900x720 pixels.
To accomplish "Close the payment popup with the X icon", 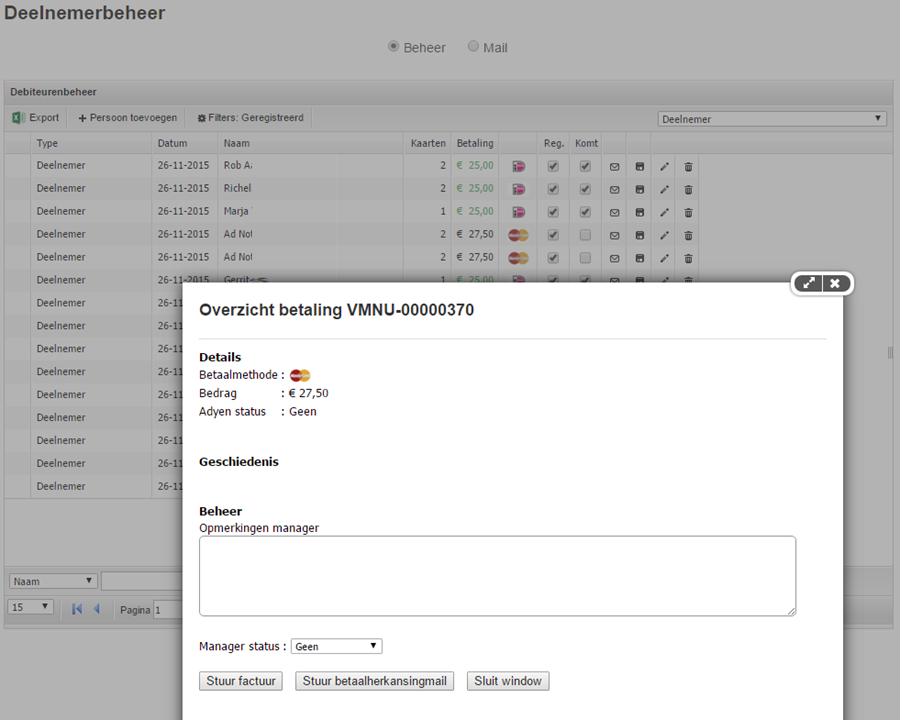I will point(835,284).
